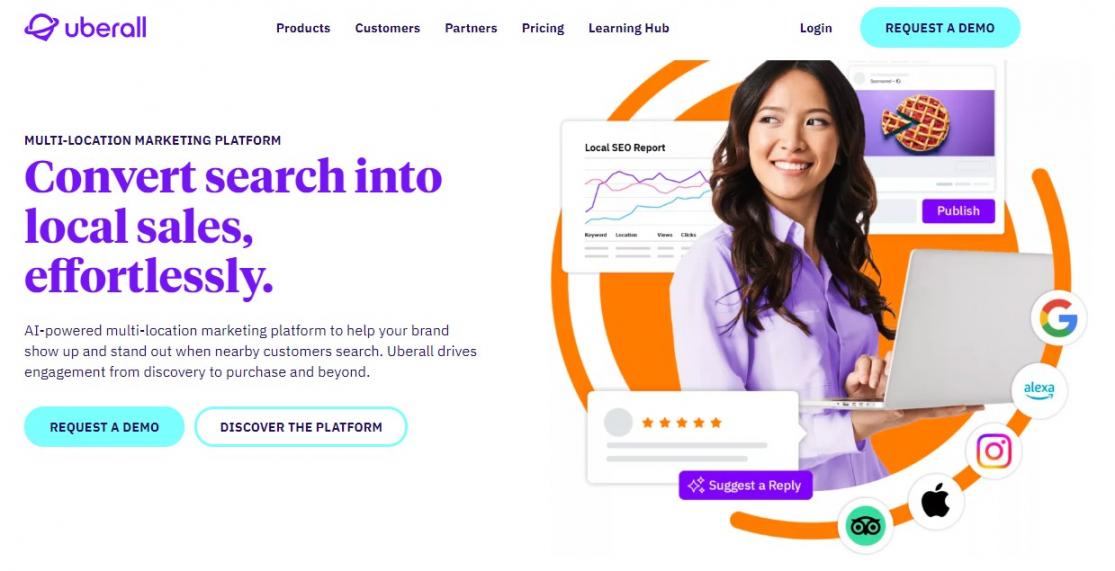Click the Discover the Platform button
Screen dimensions: 1115x571
pyautogui.click(x=301, y=427)
